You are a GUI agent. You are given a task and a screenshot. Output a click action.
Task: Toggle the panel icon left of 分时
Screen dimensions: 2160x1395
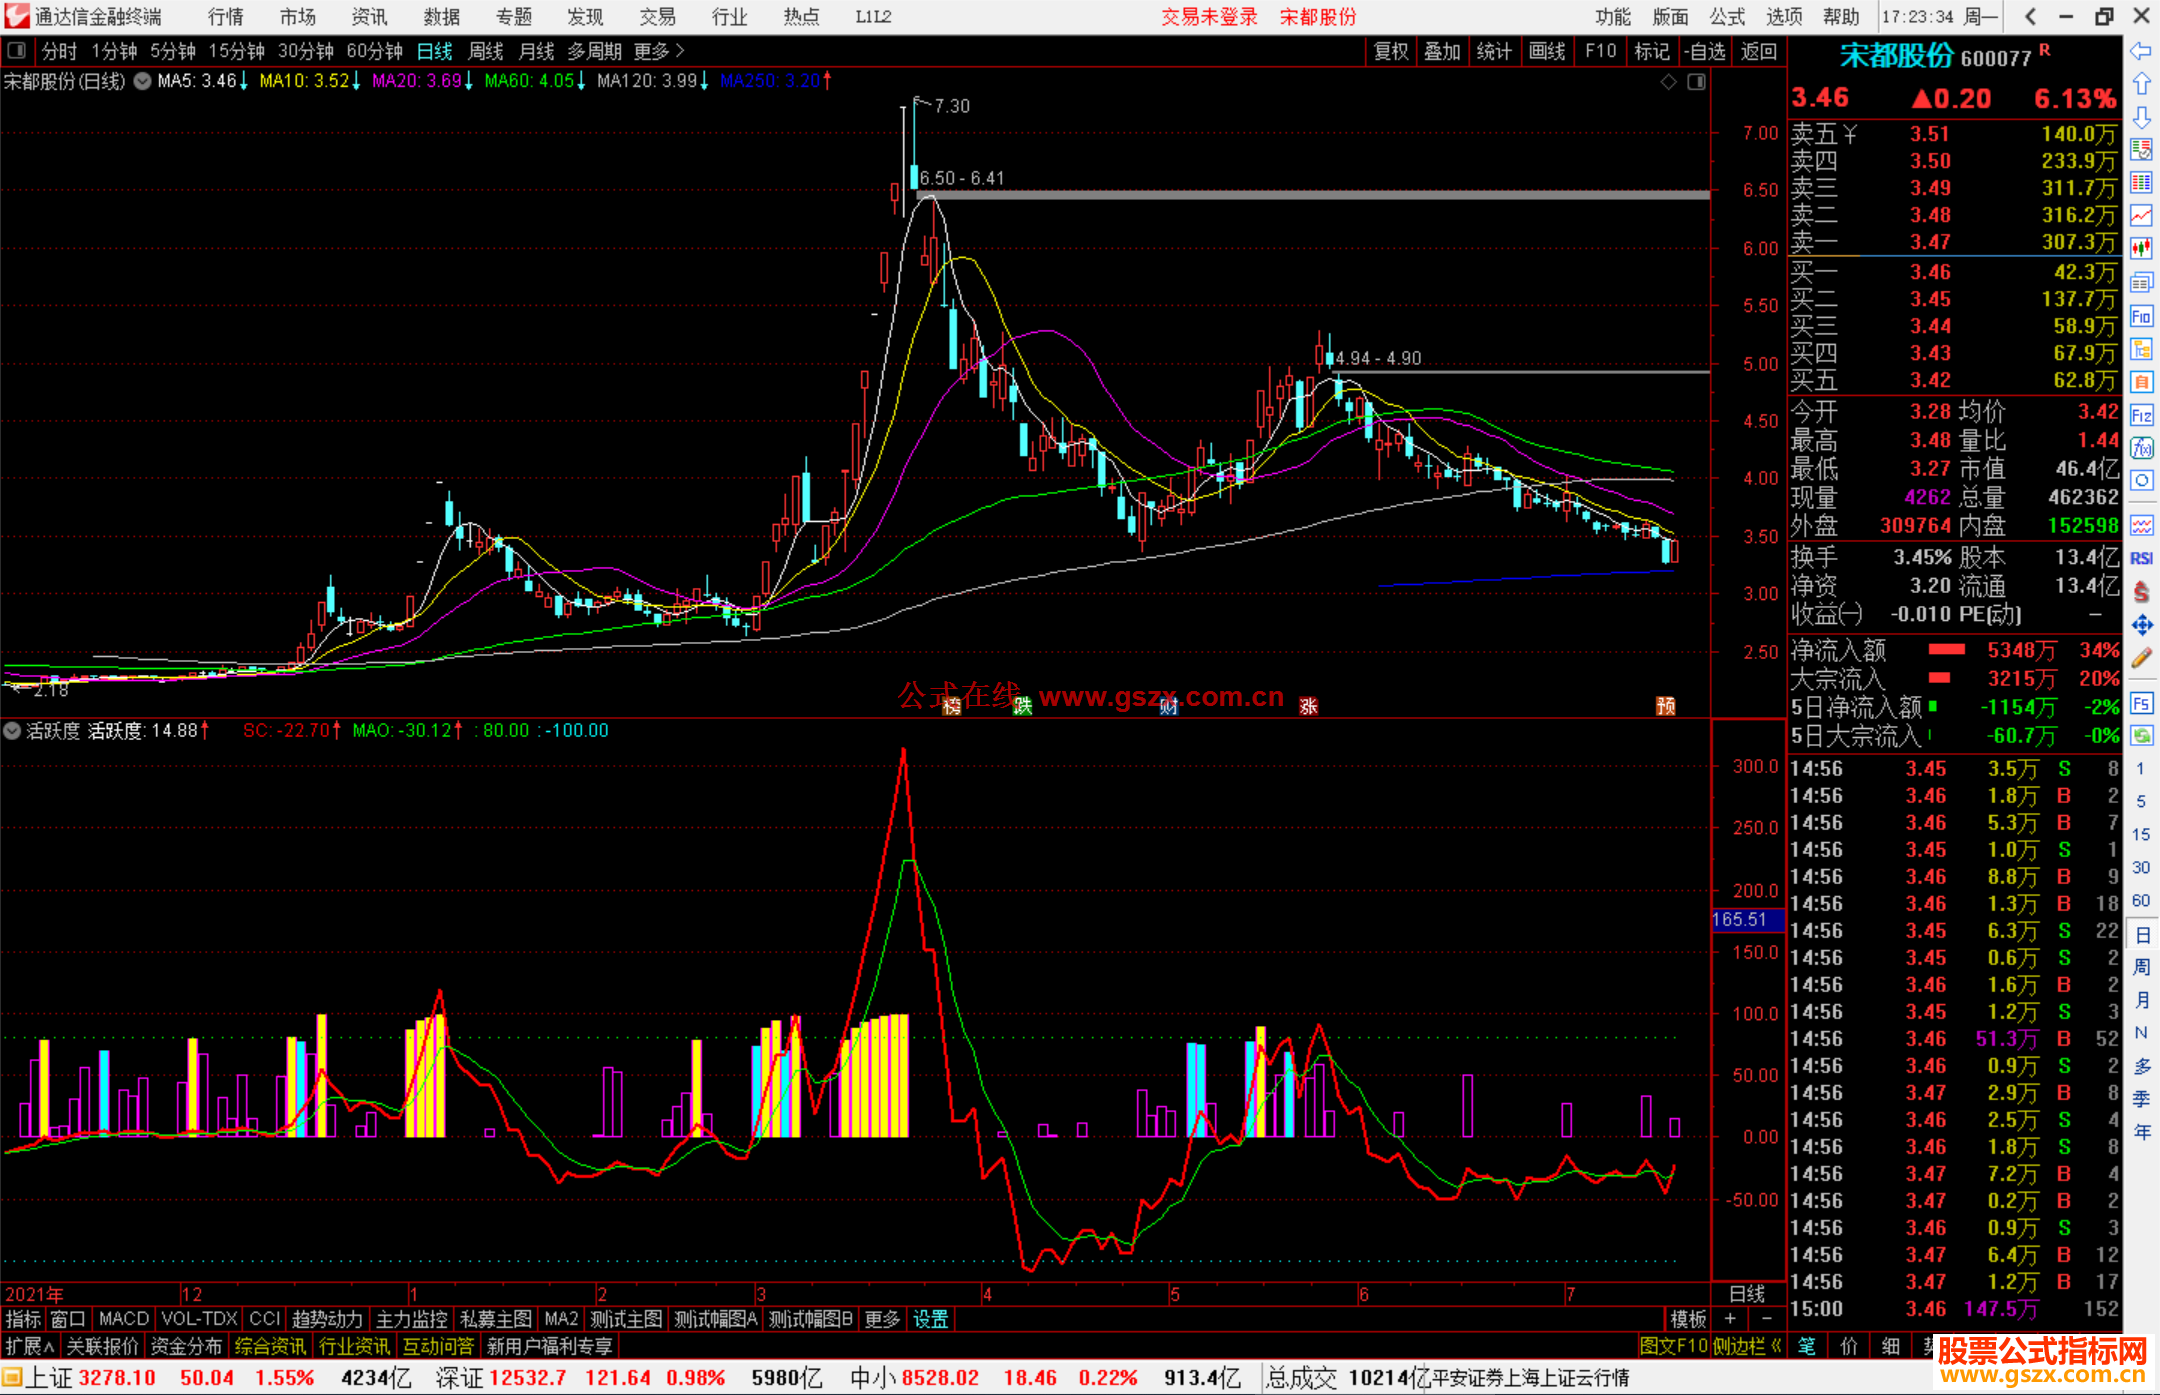(x=16, y=50)
